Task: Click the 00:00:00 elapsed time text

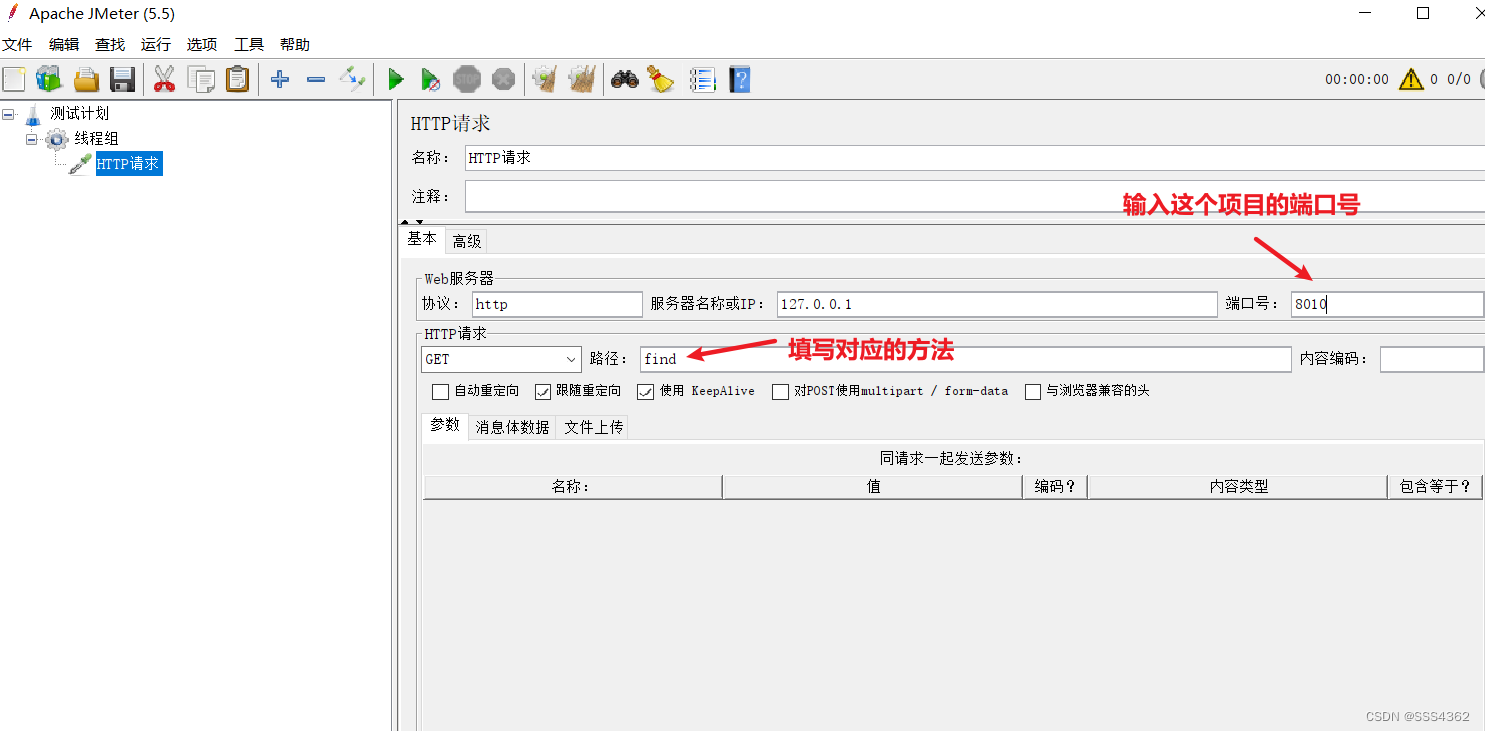Action: (1357, 79)
